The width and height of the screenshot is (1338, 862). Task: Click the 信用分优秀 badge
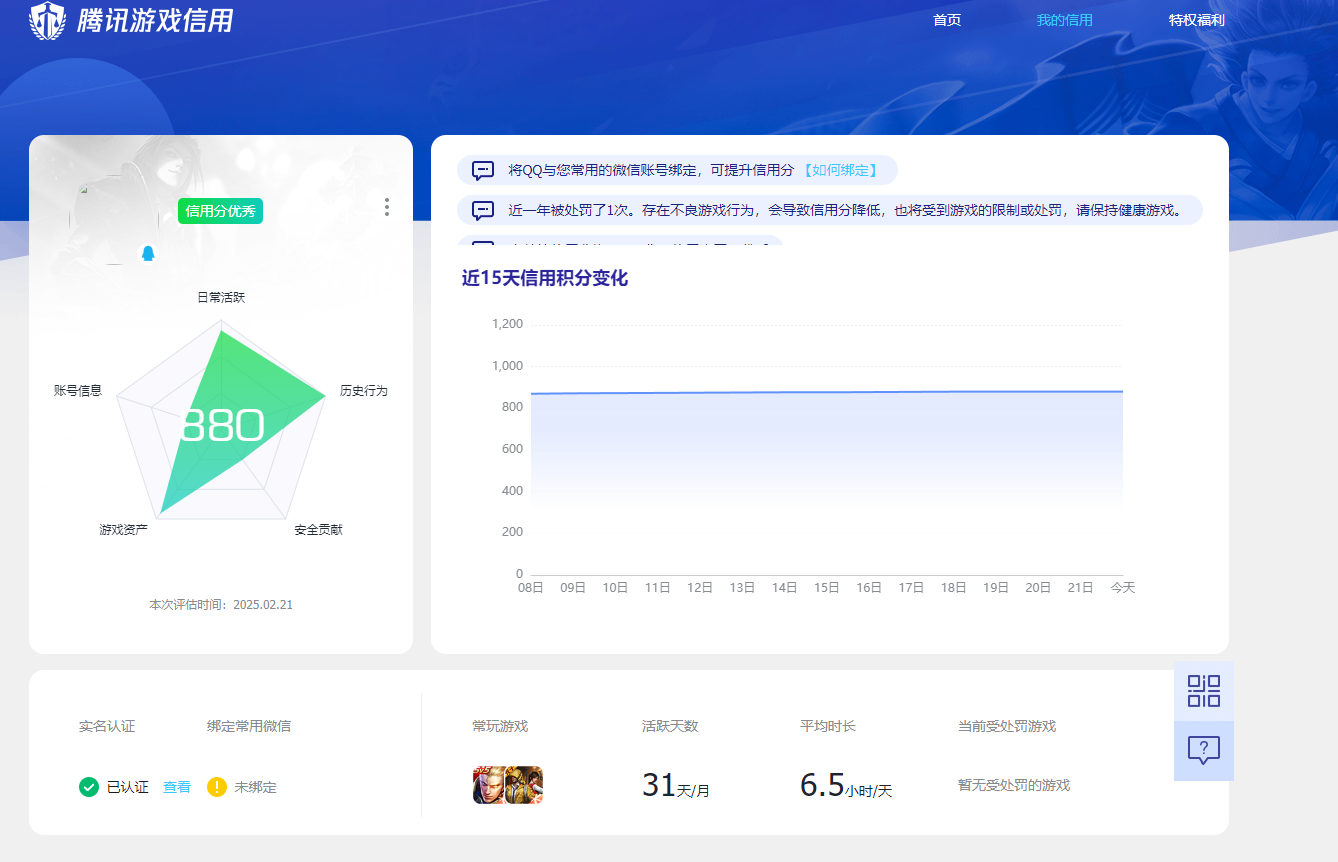tap(220, 211)
